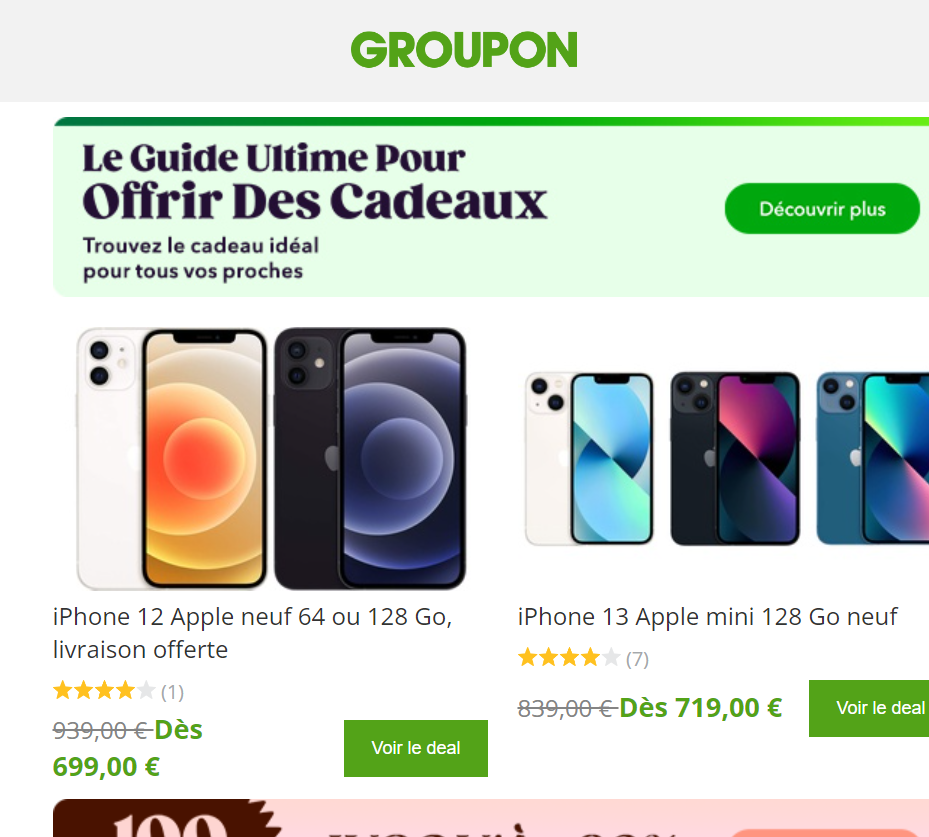The height and width of the screenshot is (837, 929).
Task: Open the iPhone 13 mini review count (7)
Action: [638, 659]
